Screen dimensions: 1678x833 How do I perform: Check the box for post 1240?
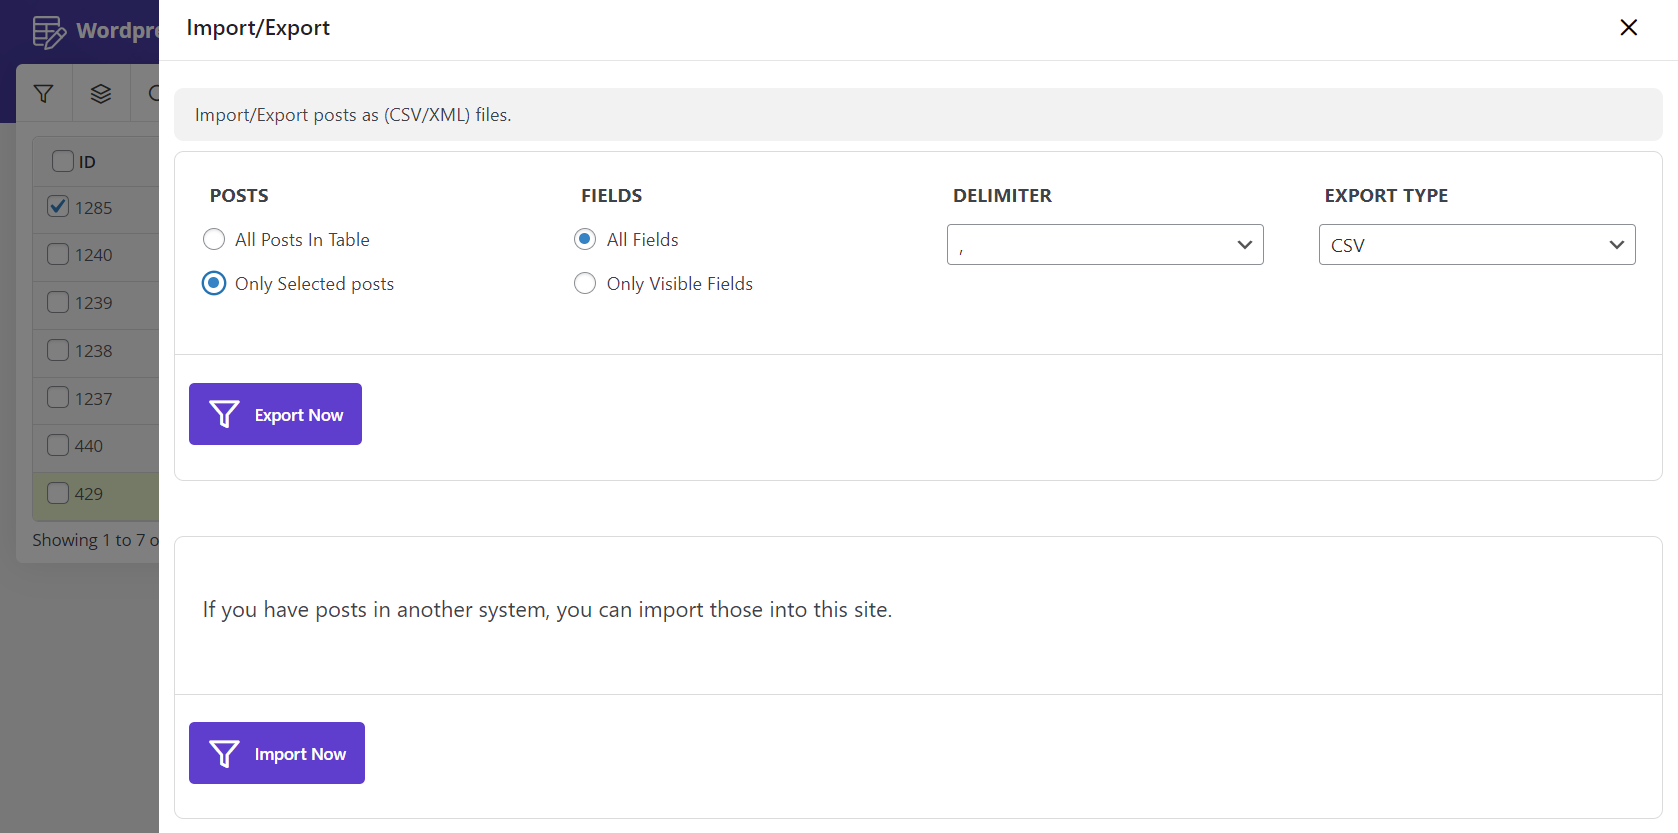[x=58, y=254]
